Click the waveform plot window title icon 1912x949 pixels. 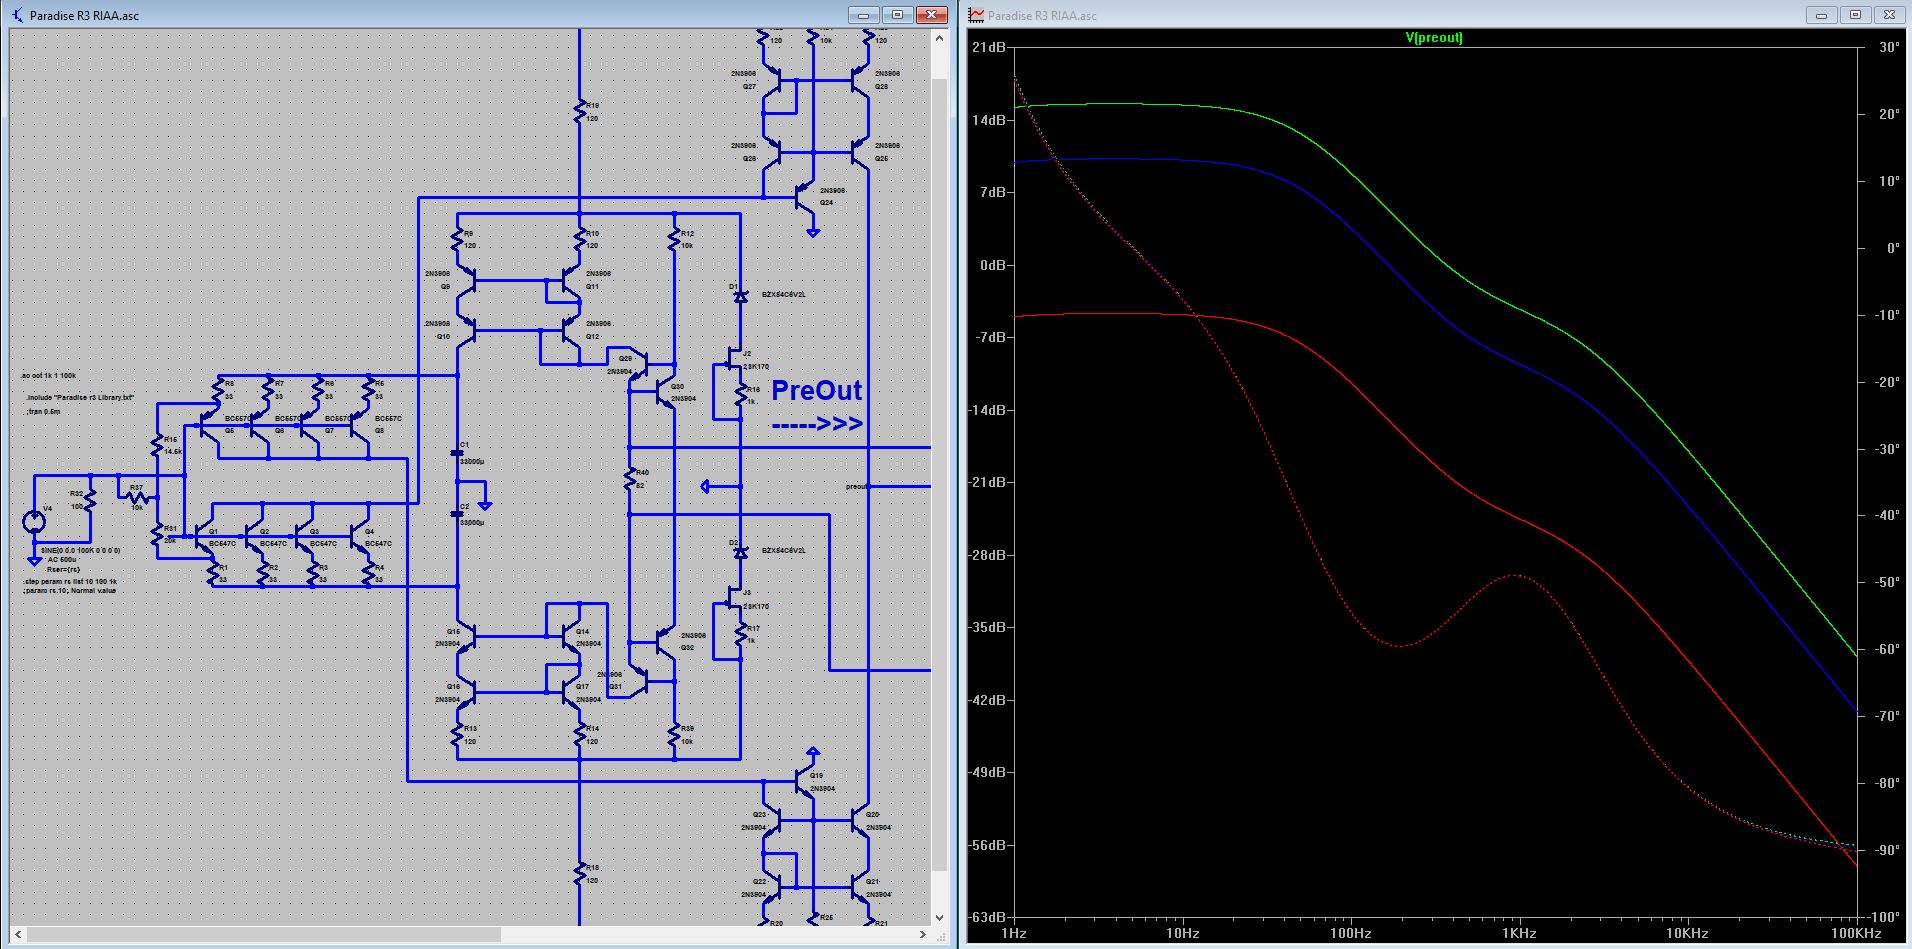tap(977, 15)
